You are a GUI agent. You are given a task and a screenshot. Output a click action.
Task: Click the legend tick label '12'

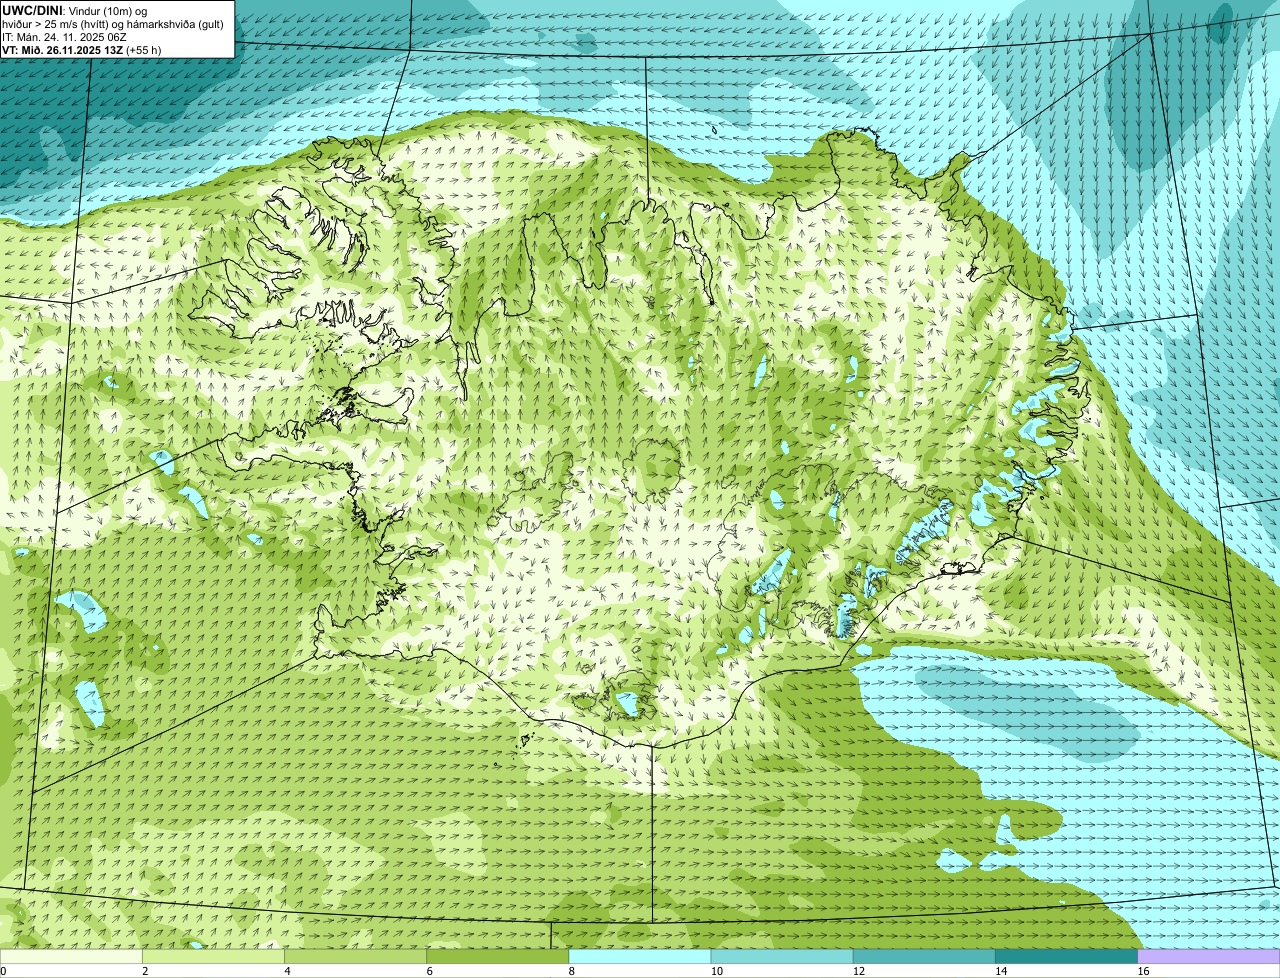pyautogui.click(x=858, y=971)
